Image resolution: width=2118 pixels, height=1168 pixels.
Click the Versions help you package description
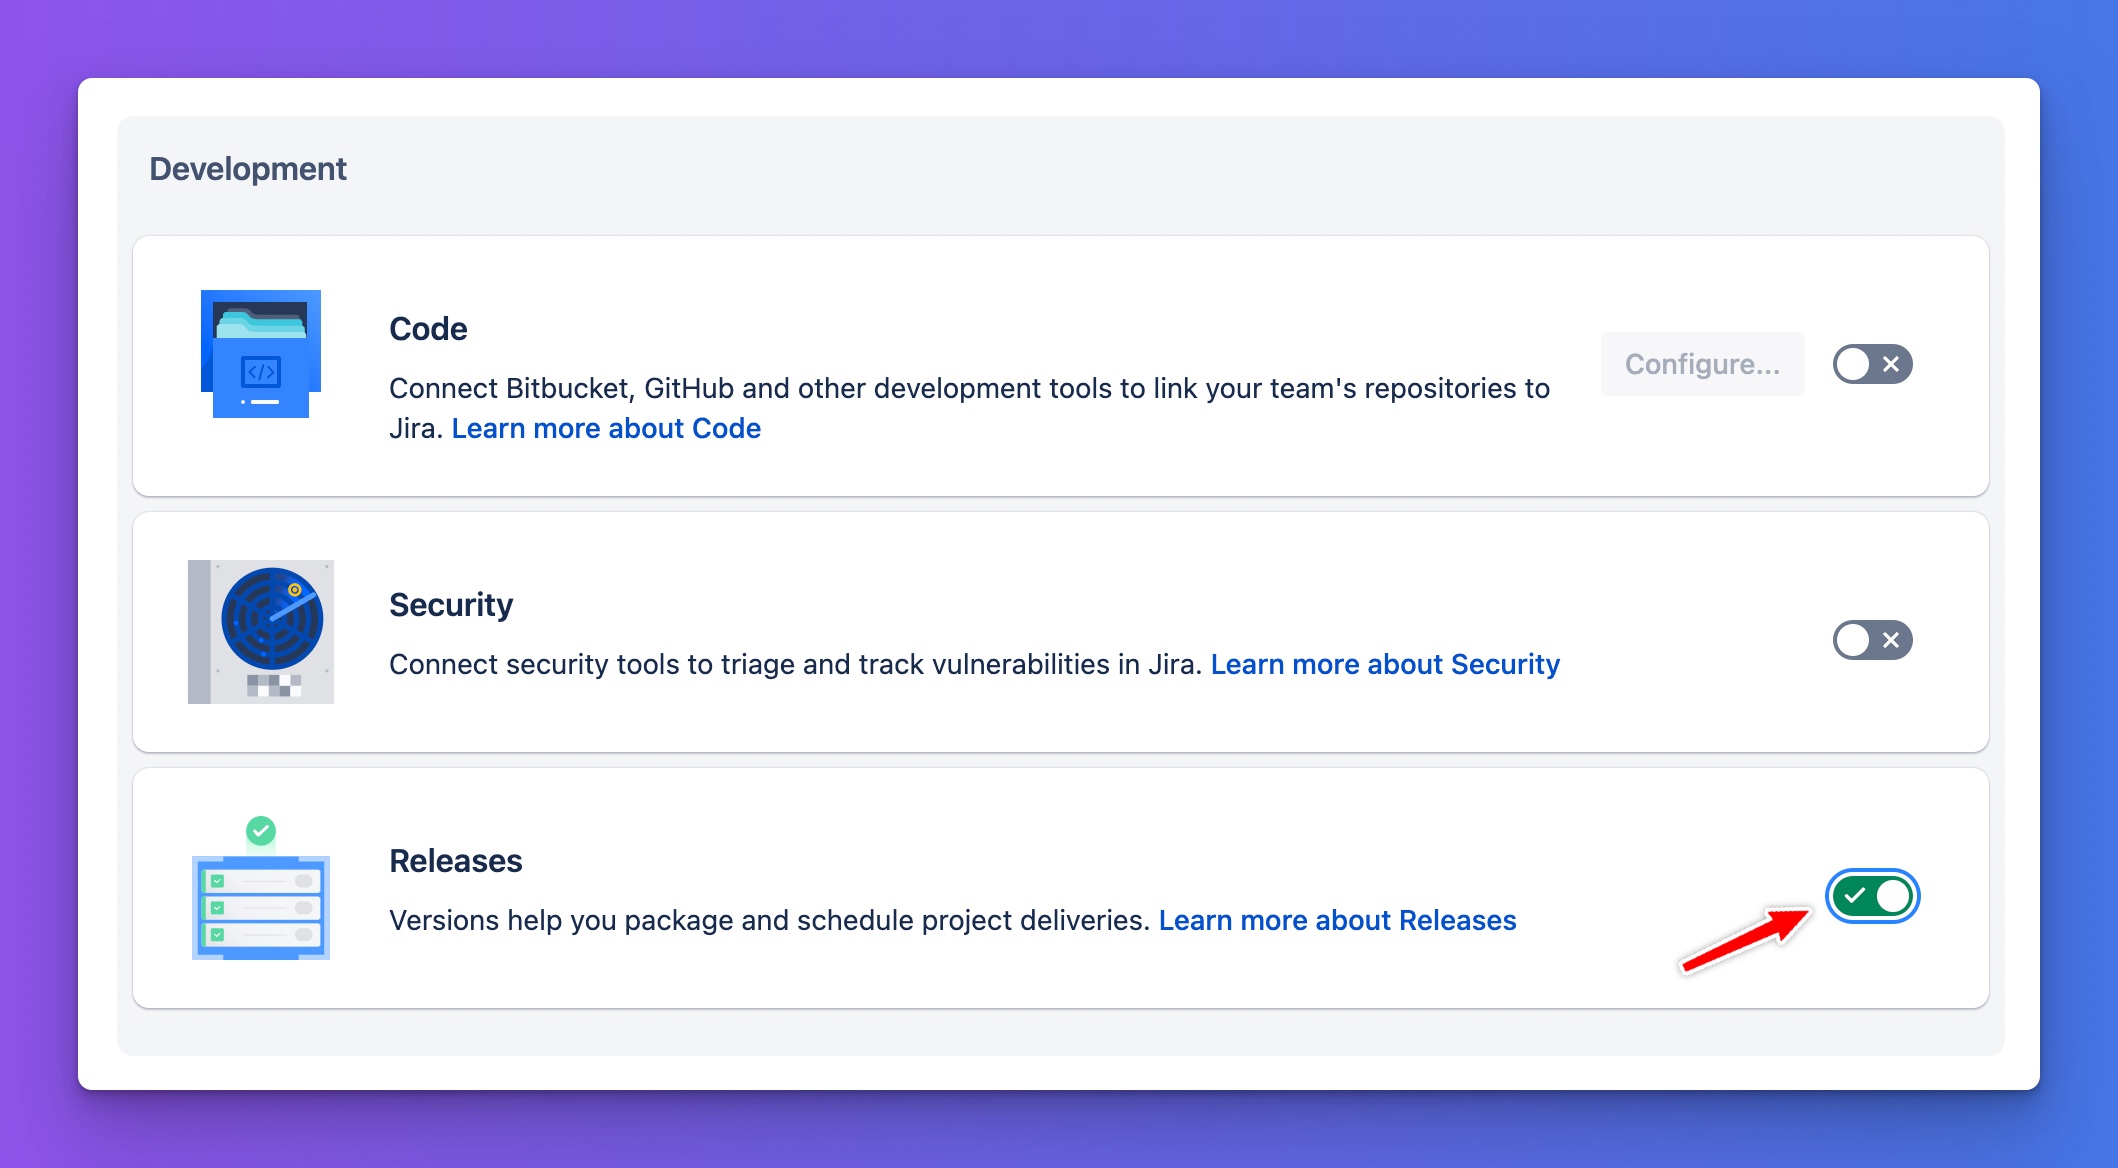pos(769,920)
